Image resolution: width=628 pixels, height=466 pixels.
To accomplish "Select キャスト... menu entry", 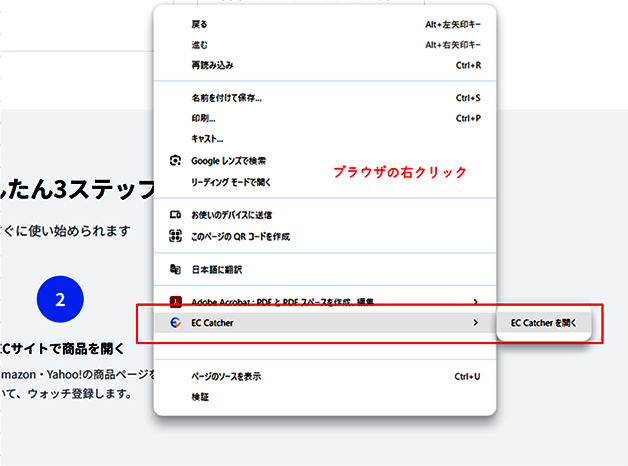I will [x=325, y=139].
